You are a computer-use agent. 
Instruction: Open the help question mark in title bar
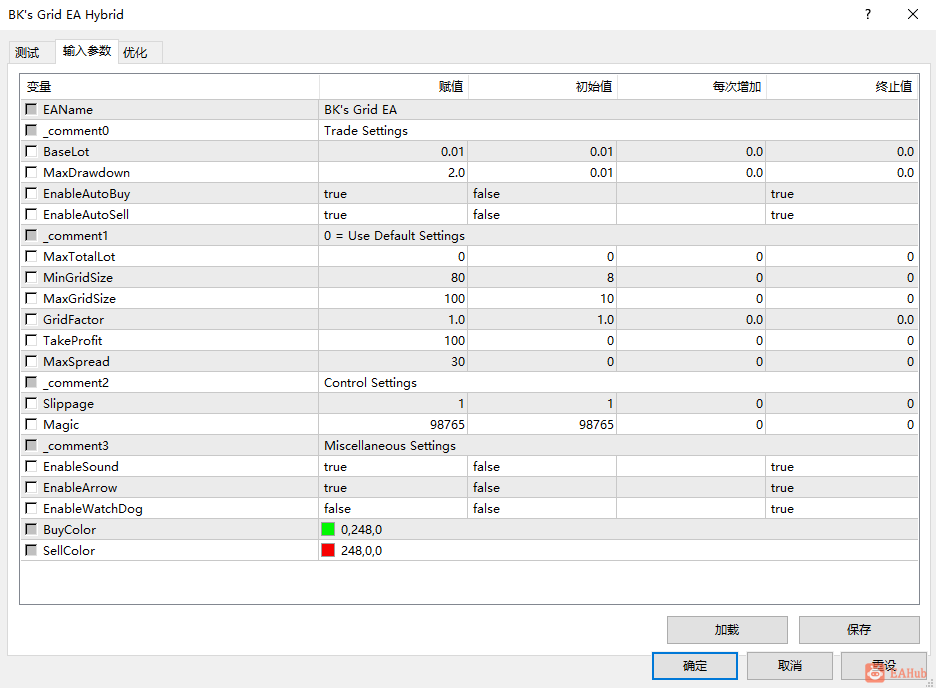point(868,14)
